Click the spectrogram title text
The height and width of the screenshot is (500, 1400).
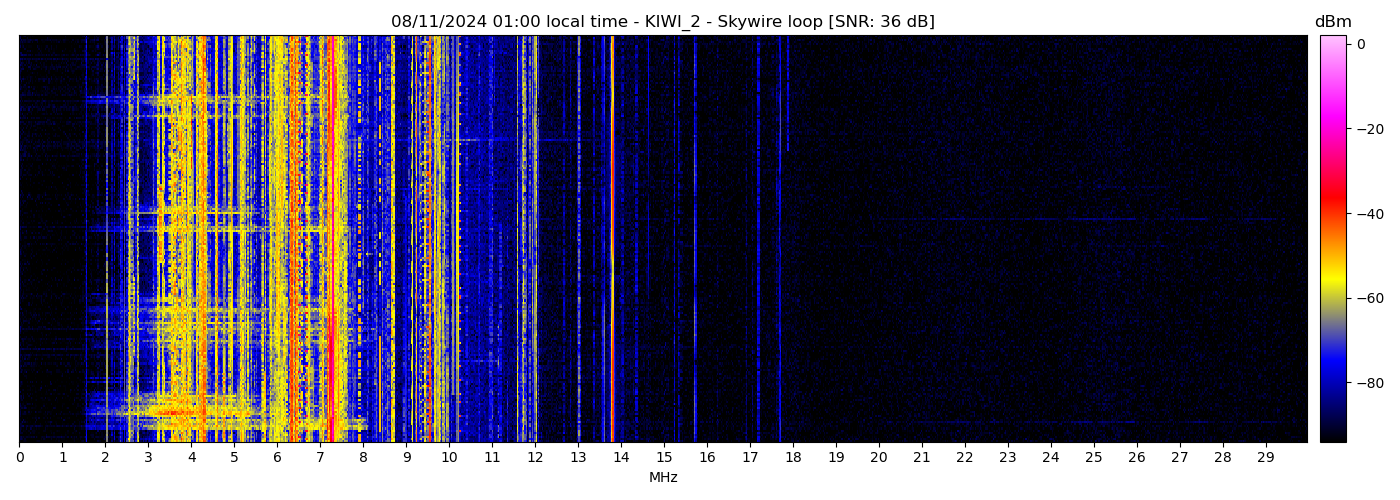pyautogui.click(x=662, y=22)
